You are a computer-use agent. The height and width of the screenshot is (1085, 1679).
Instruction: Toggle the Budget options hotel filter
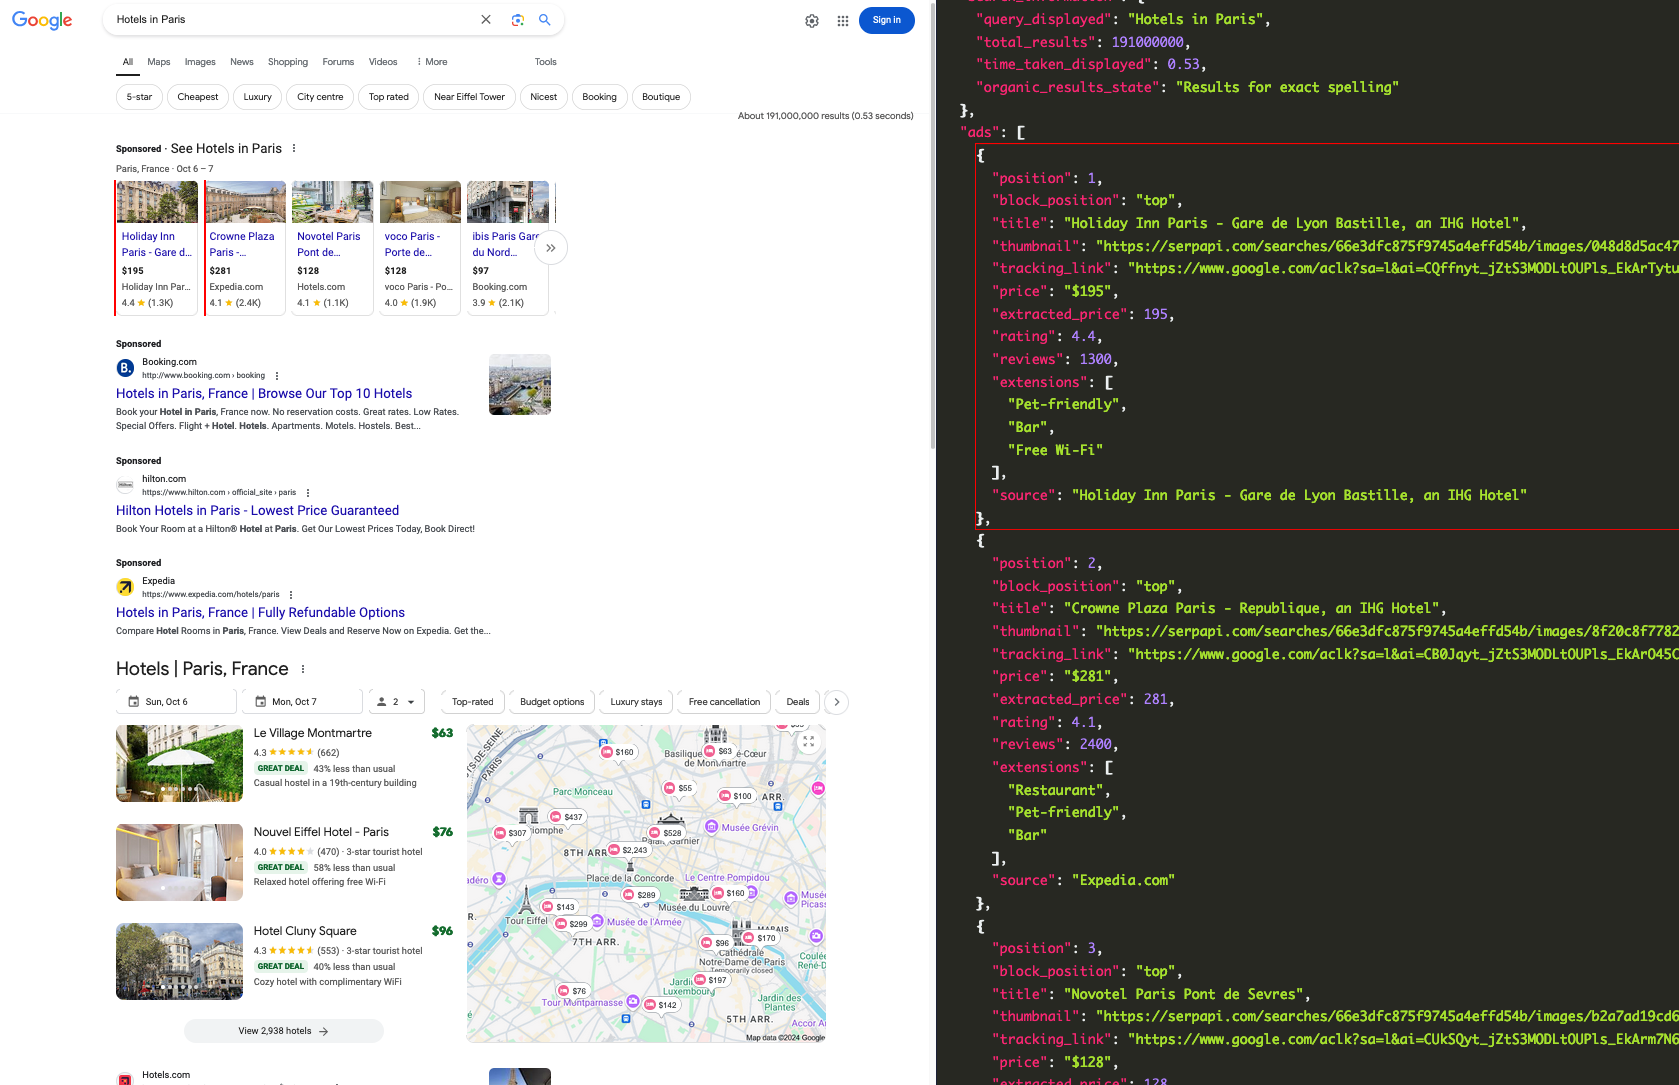click(552, 702)
